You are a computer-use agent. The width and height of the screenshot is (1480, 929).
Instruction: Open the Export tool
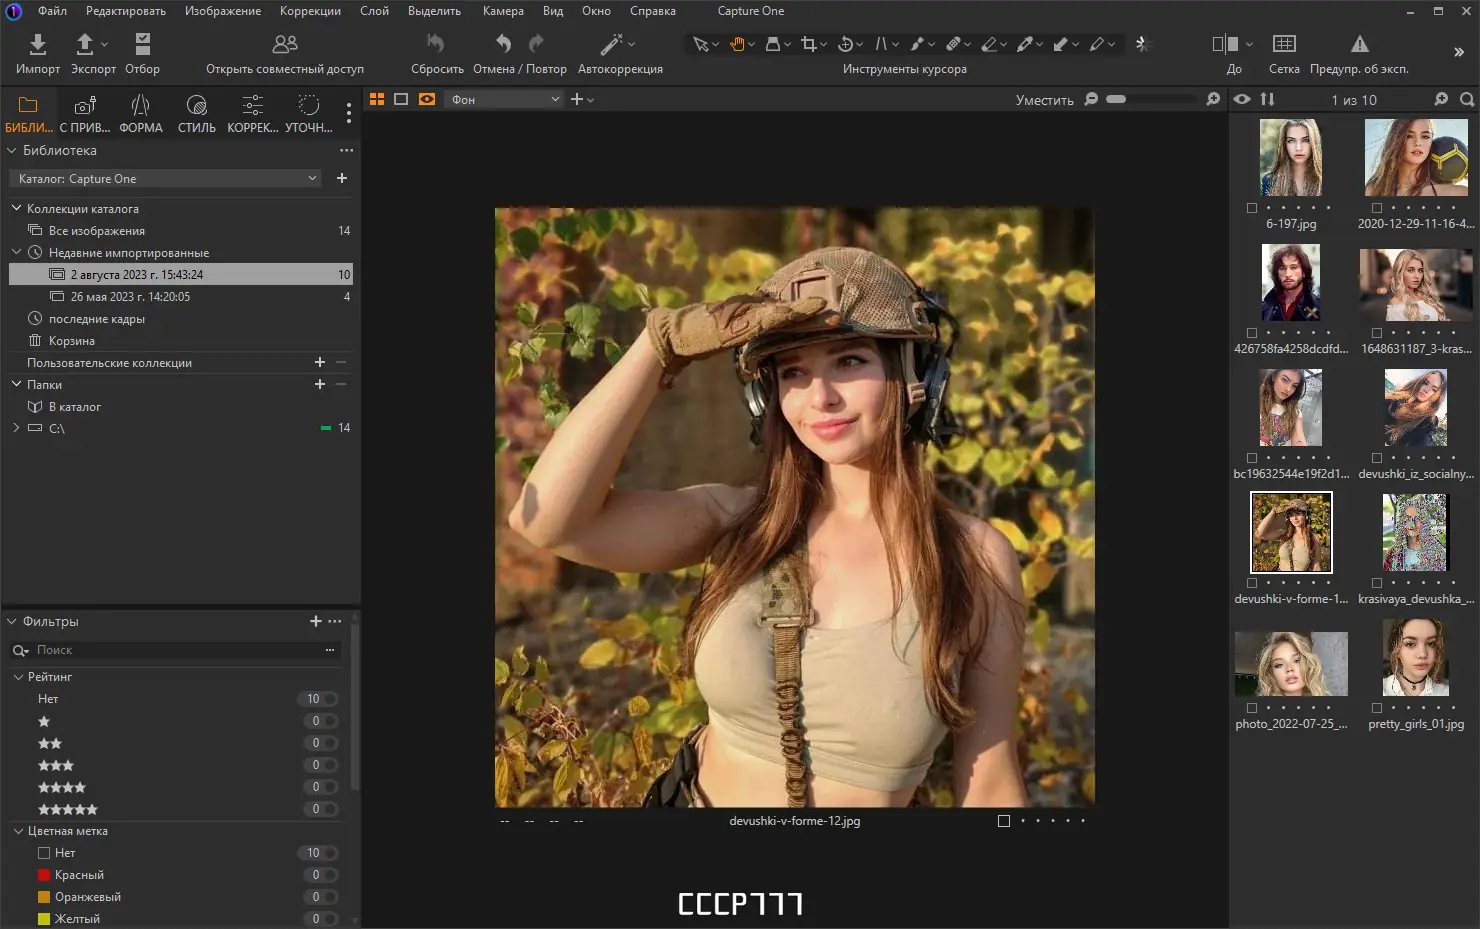(85, 45)
